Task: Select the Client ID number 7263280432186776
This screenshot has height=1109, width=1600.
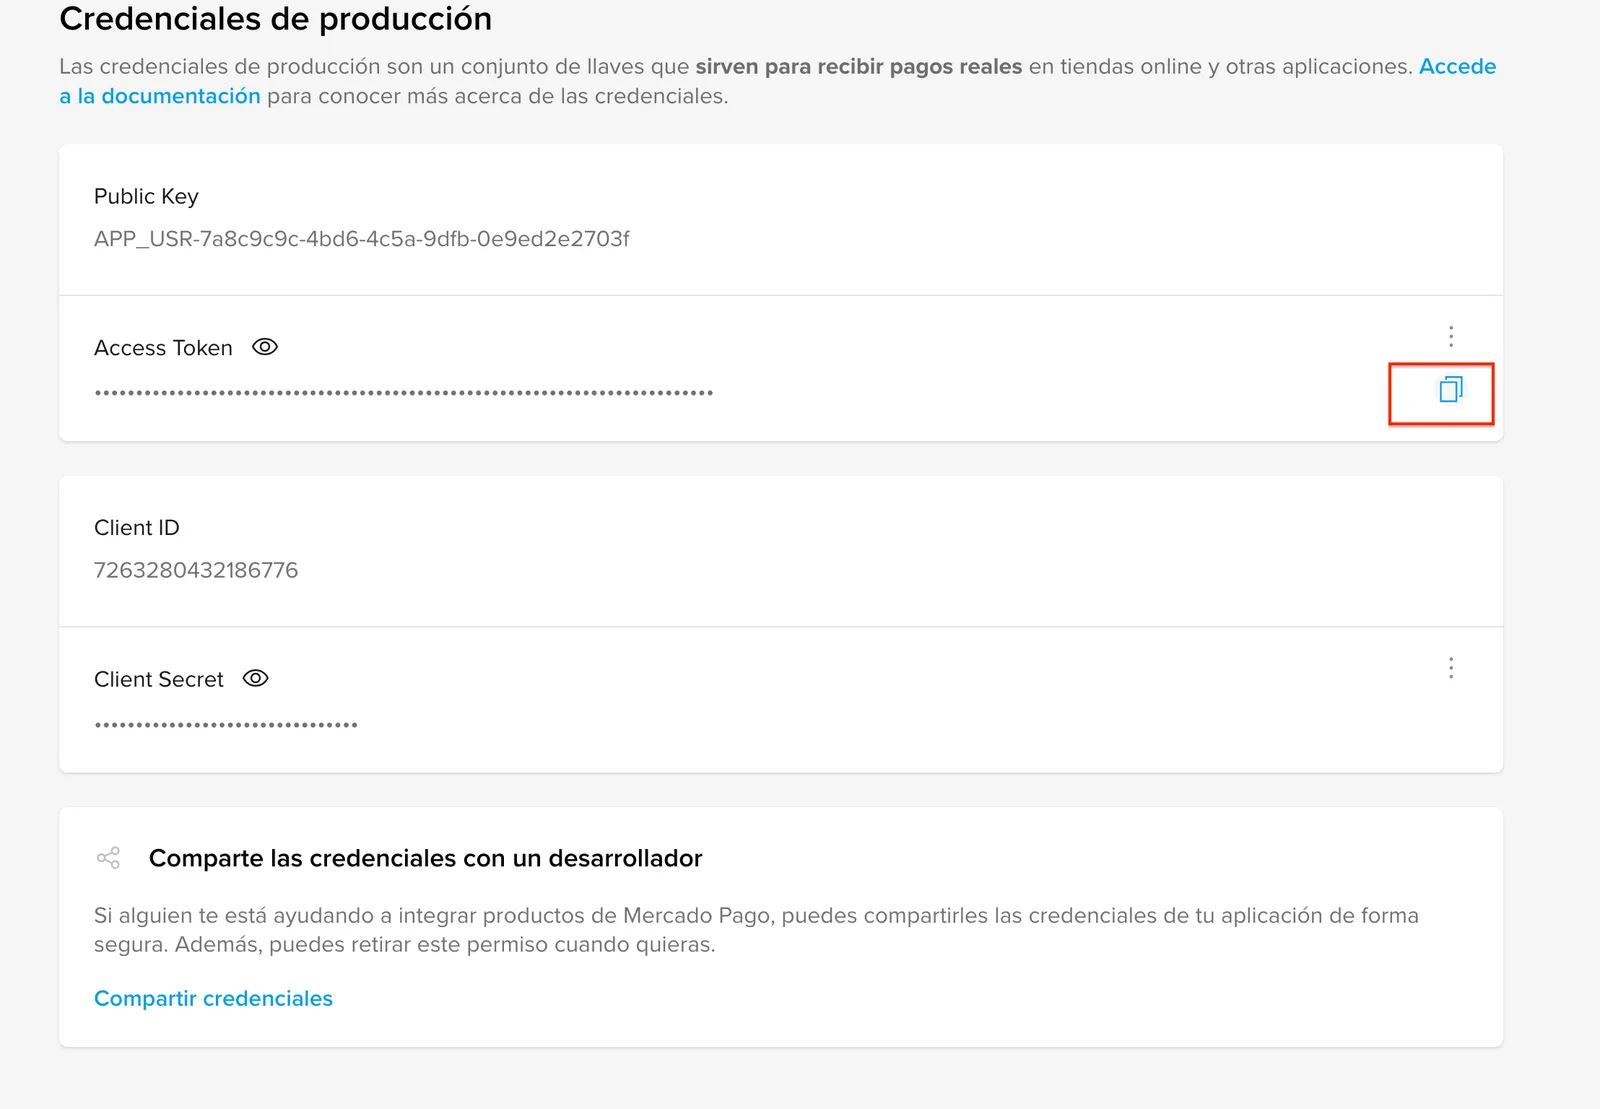Action: [x=196, y=570]
